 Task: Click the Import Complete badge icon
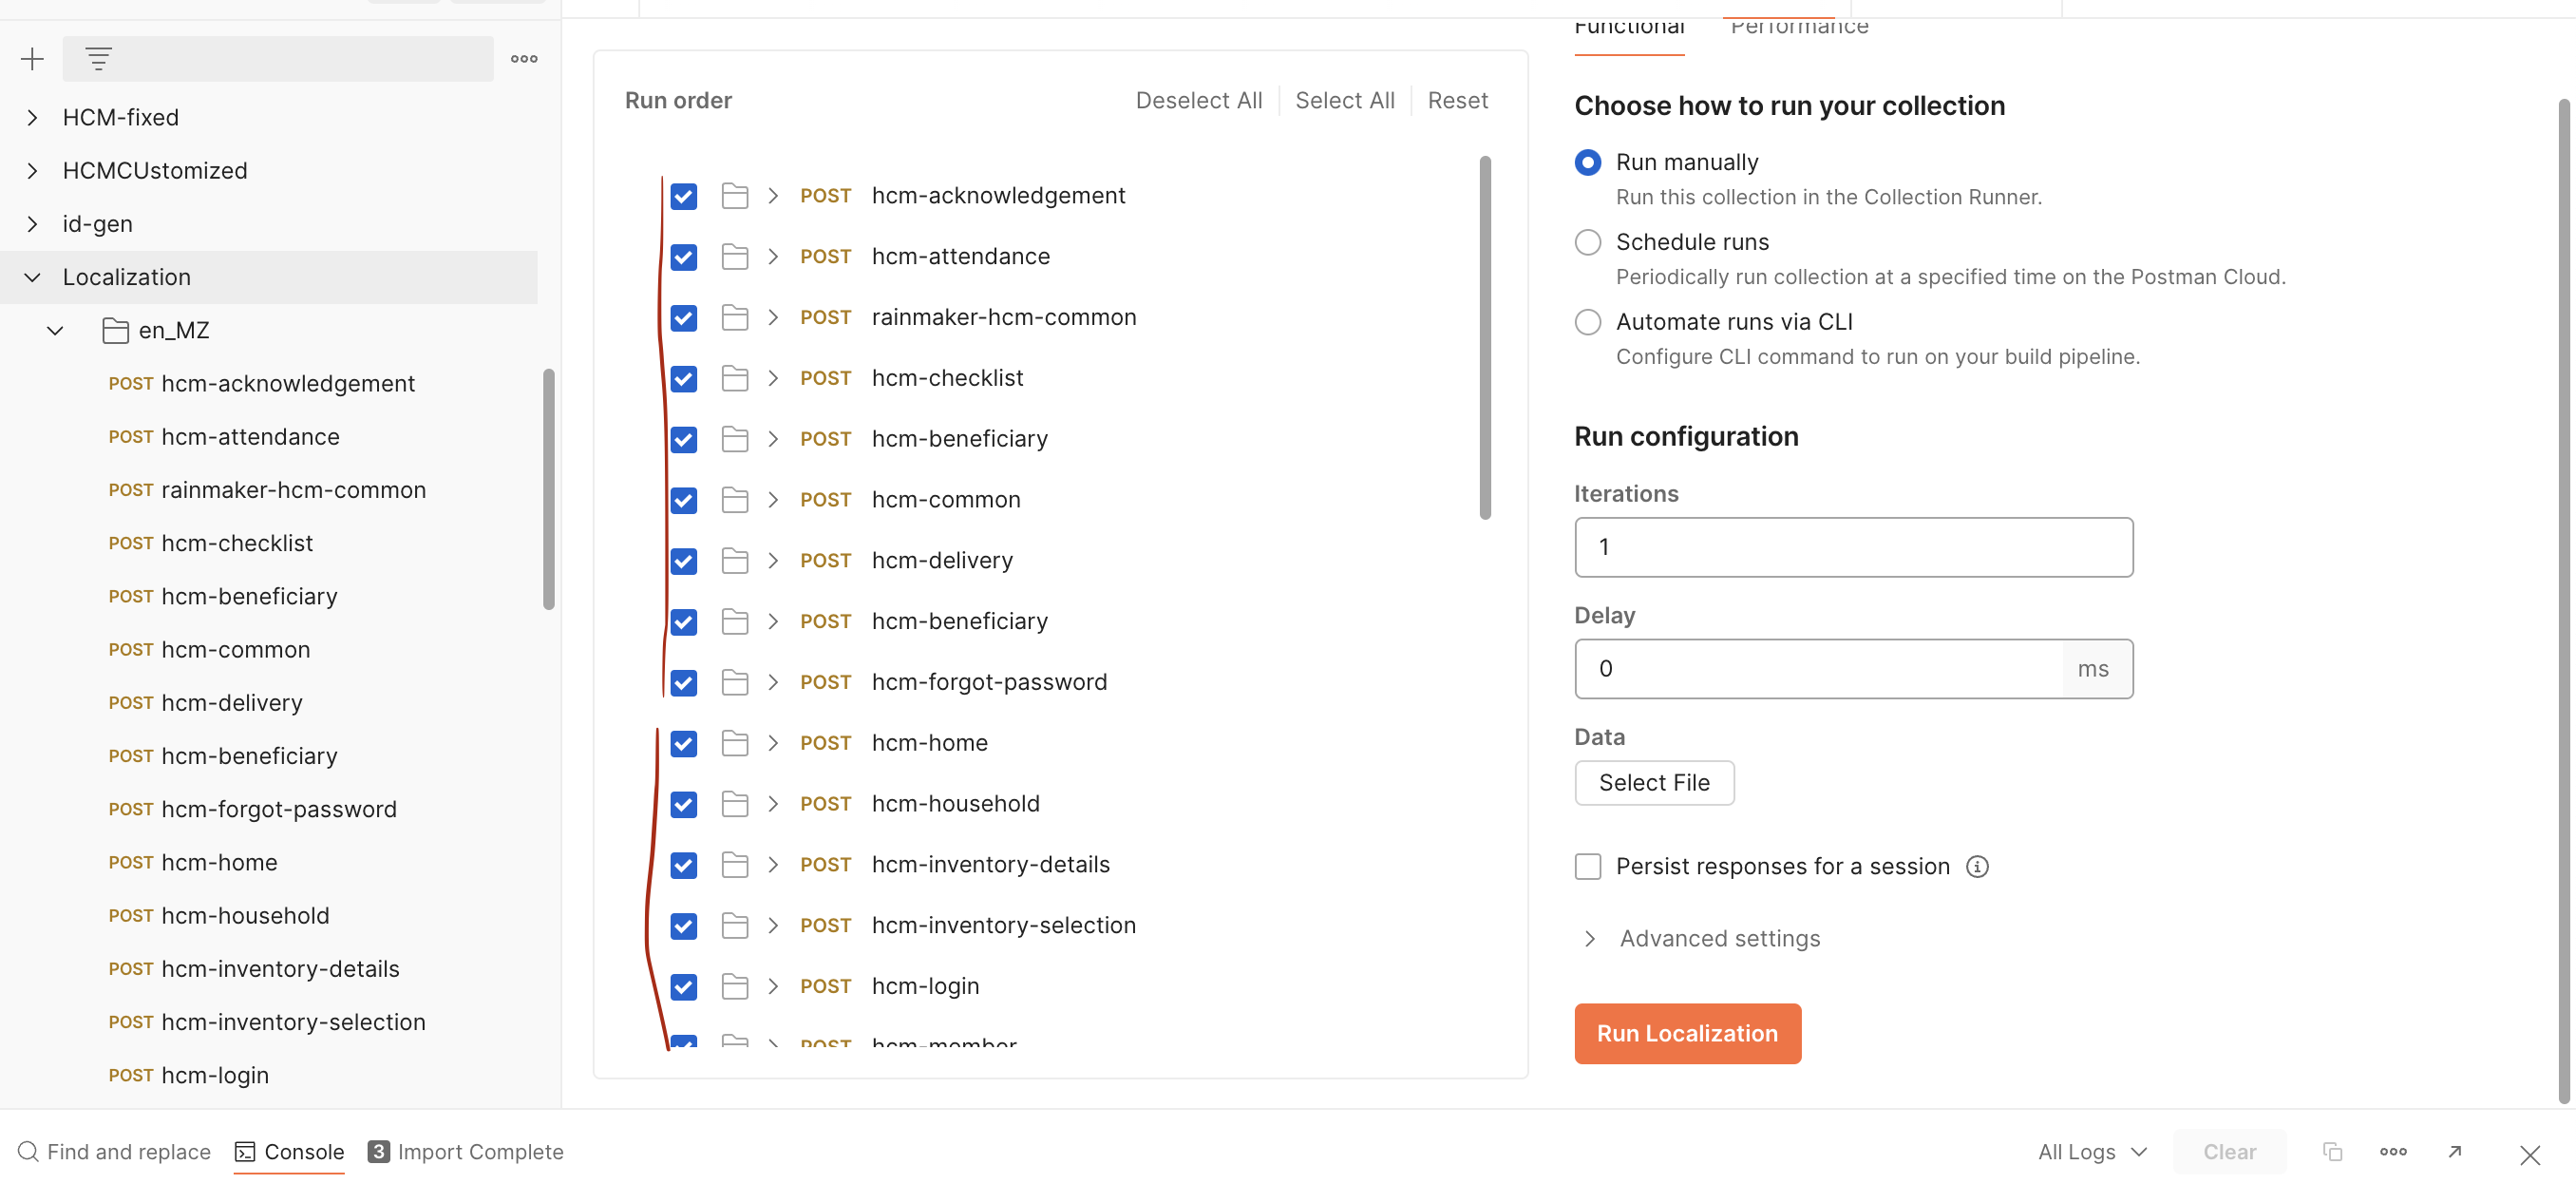(x=378, y=1152)
